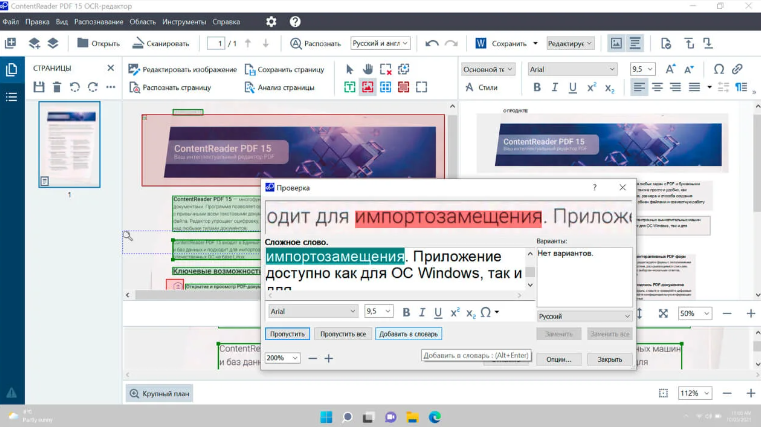Click the page number input field
Viewport: 761px width, 427px height.
point(216,43)
